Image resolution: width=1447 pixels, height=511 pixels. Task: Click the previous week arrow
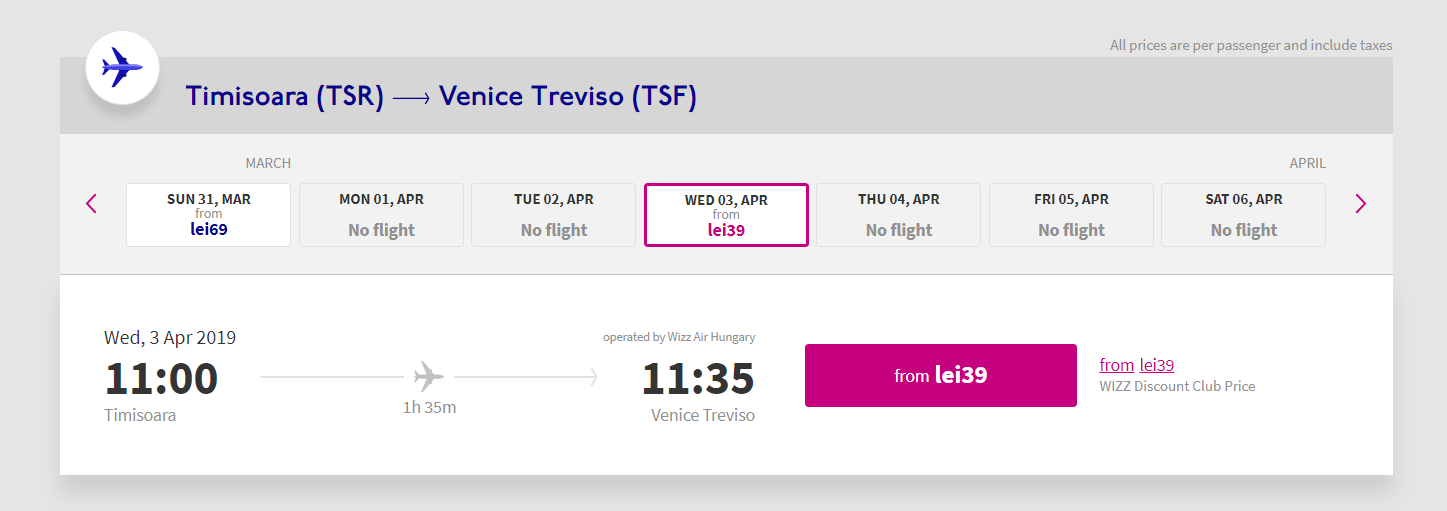pos(92,204)
